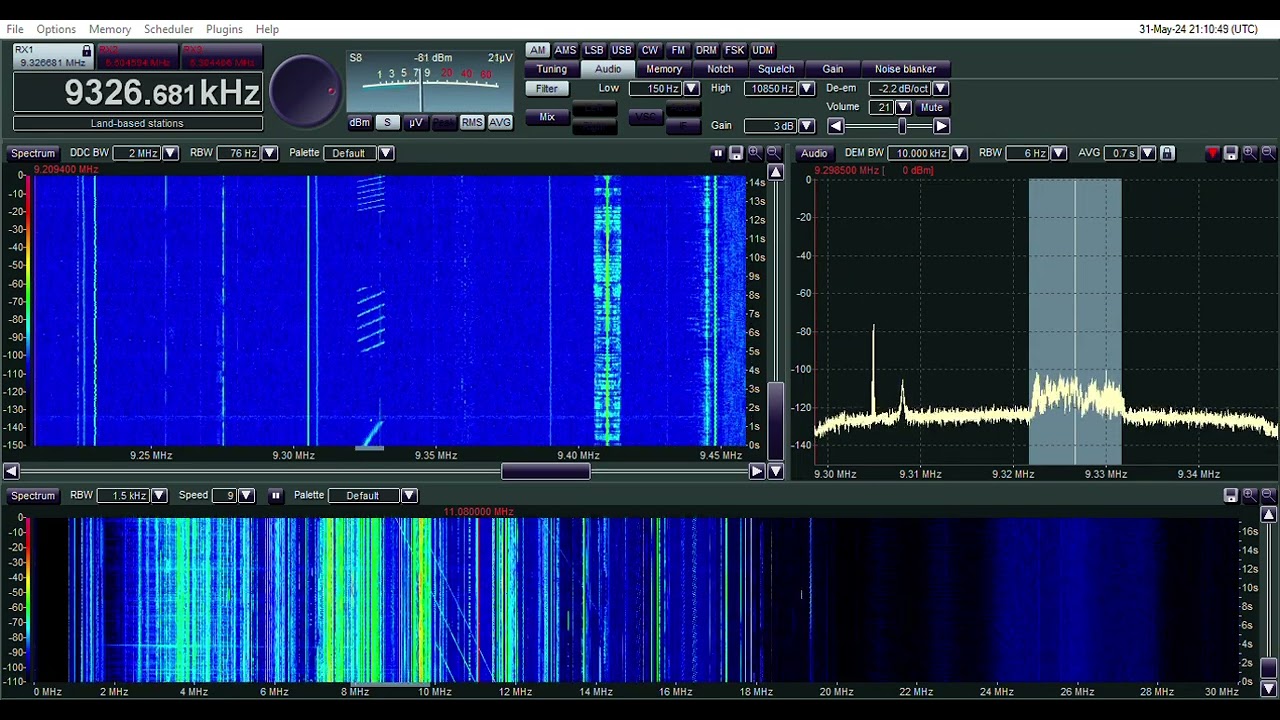The image size is (1280, 720).
Task: Click the wideband waterfall down arrow
Action: (1268, 688)
